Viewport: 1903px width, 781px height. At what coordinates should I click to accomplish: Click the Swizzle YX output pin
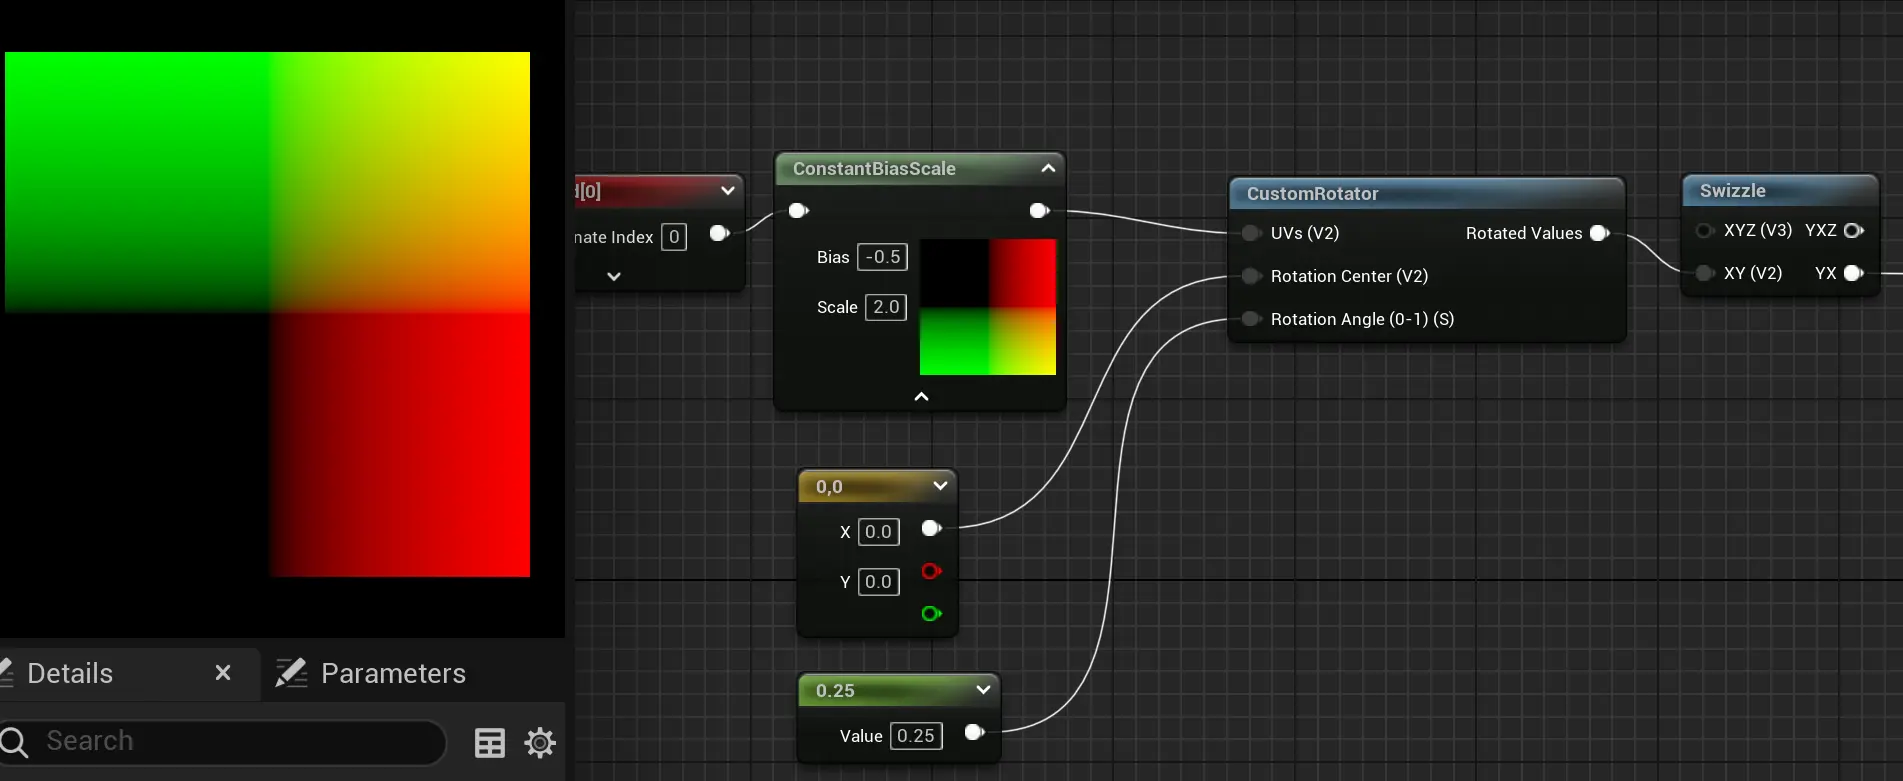(x=1853, y=273)
